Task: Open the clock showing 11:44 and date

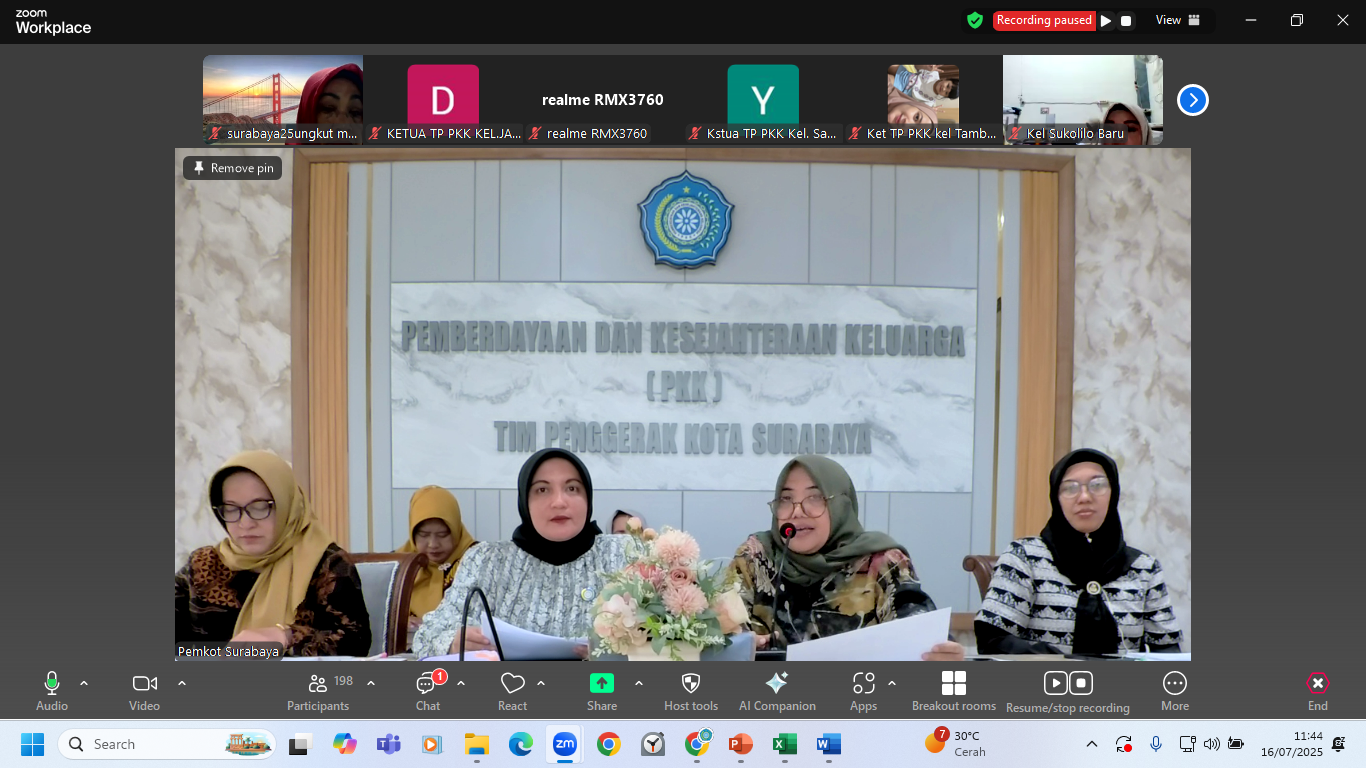Action: [x=1292, y=744]
